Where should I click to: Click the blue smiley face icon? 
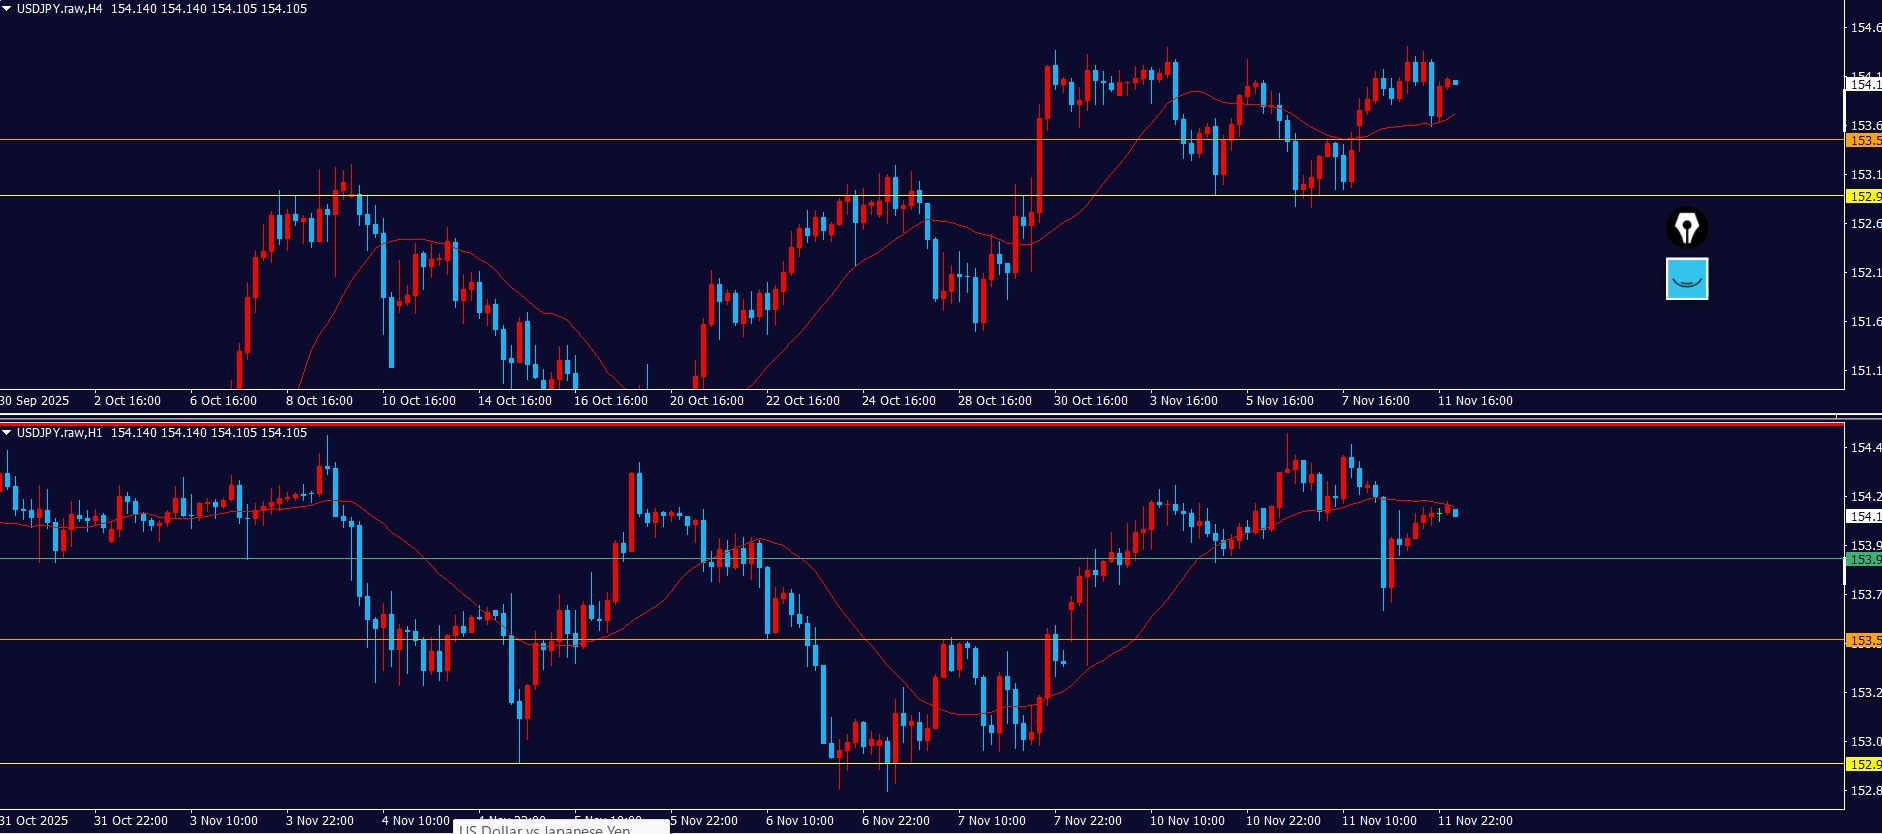1687,279
